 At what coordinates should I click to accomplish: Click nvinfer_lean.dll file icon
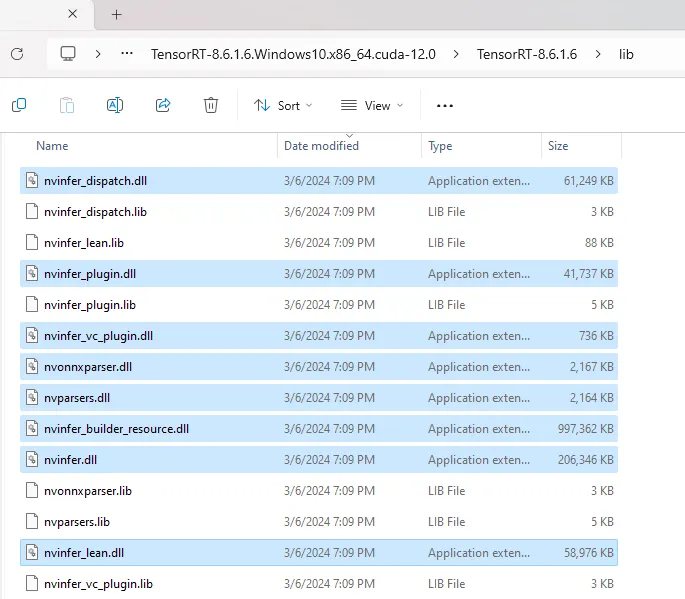pos(32,553)
